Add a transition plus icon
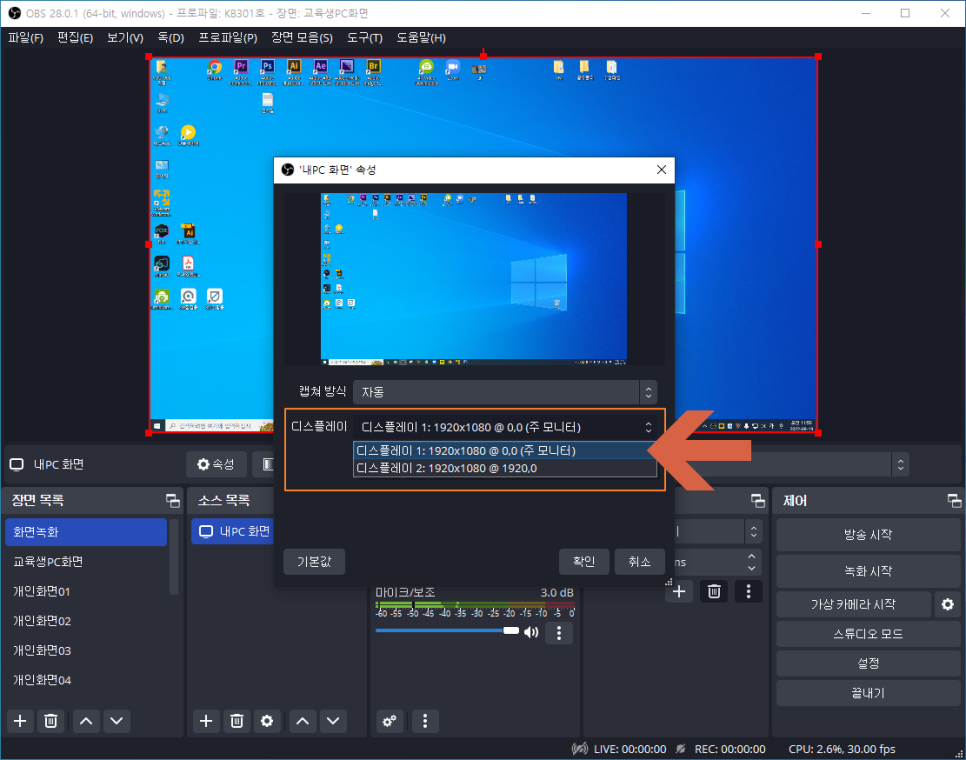 point(679,592)
